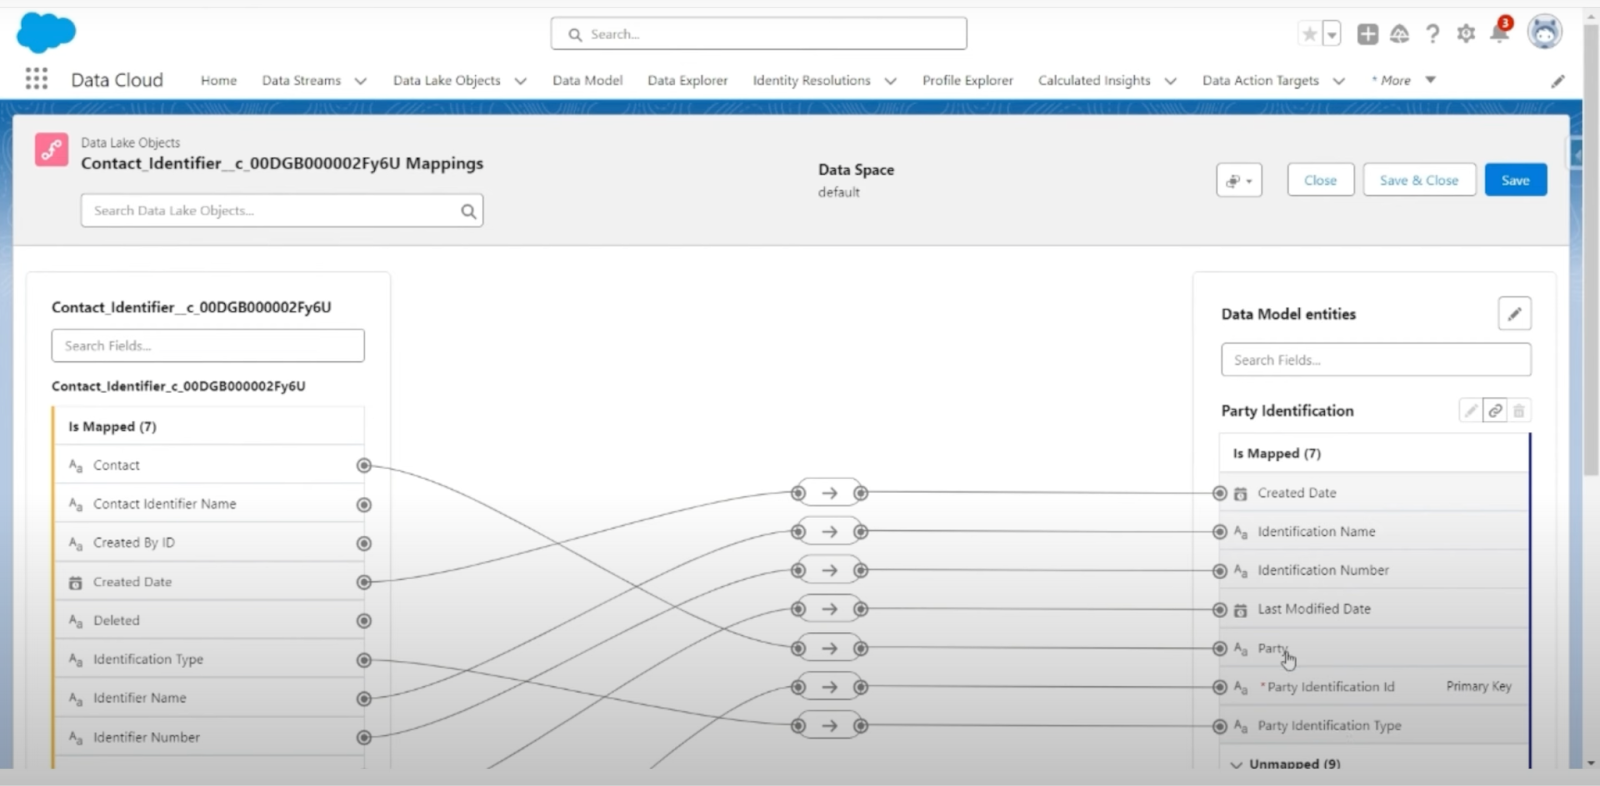Expand the Data Action Targets menu chevron
This screenshot has width=1600, height=786.
pyautogui.click(x=1338, y=81)
